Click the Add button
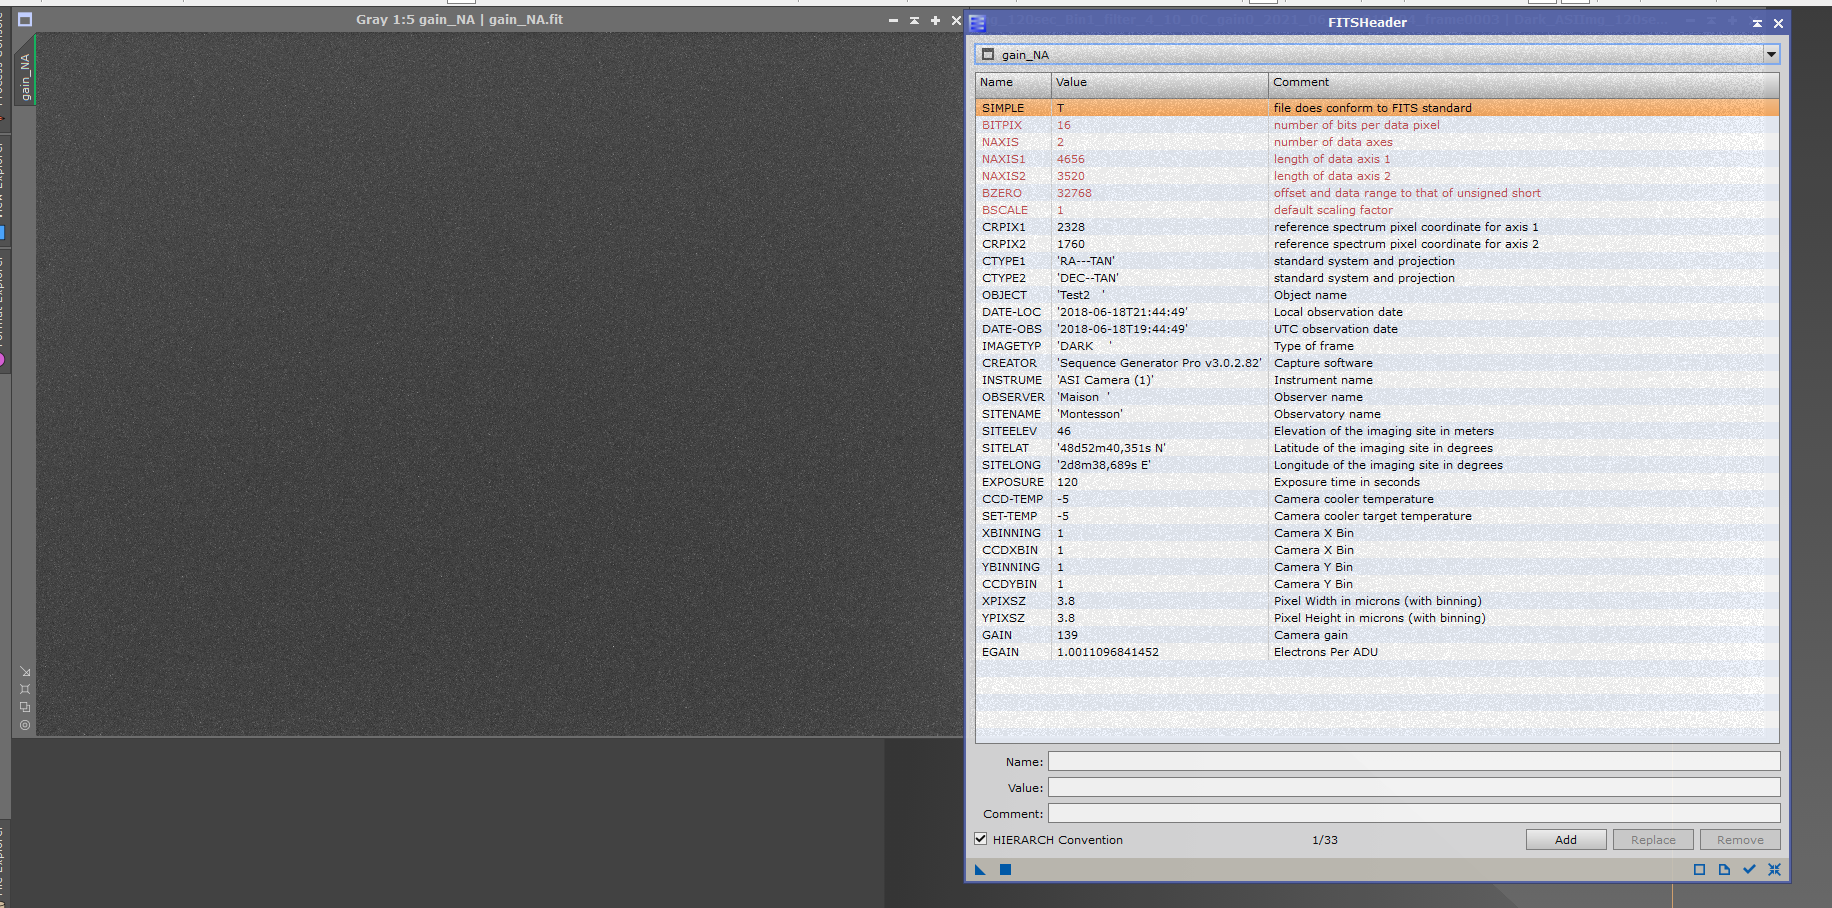This screenshot has width=1832, height=908. (1566, 840)
